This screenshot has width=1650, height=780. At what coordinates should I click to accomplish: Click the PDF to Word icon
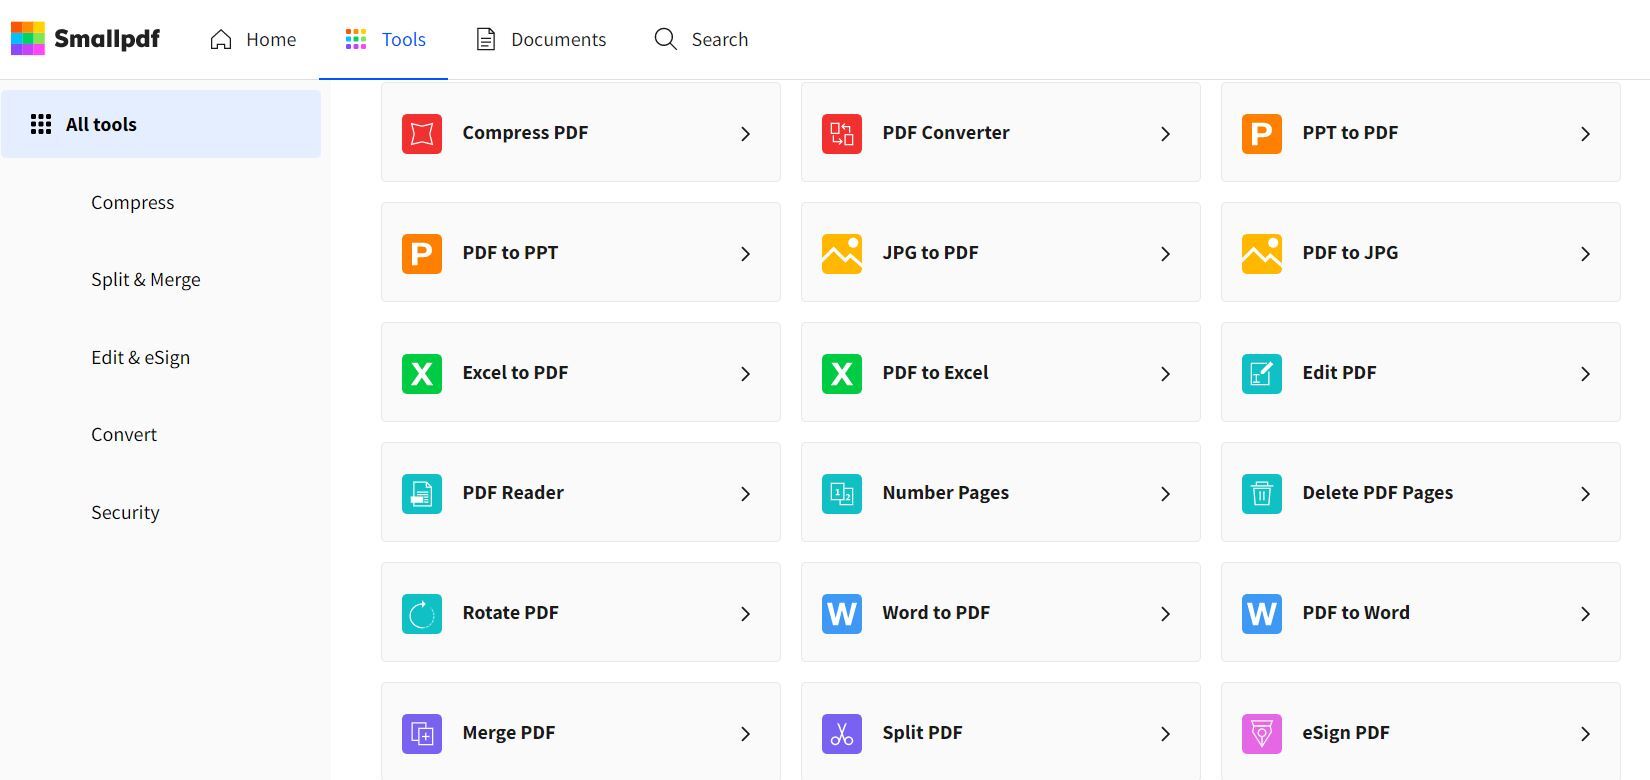pyautogui.click(x=1262, y=613)
